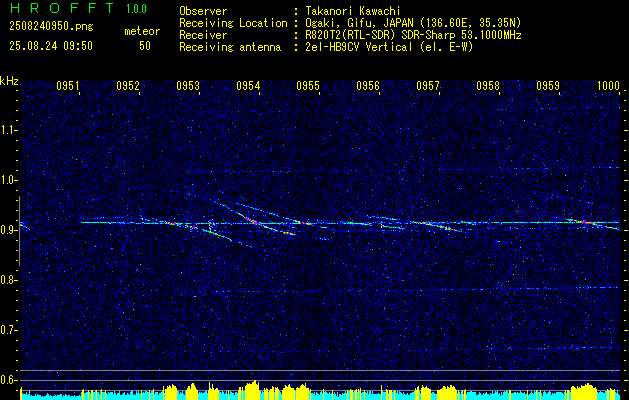Click the 'Receiving antenna' label
This screenshot has width=629, height=400.
230,47
